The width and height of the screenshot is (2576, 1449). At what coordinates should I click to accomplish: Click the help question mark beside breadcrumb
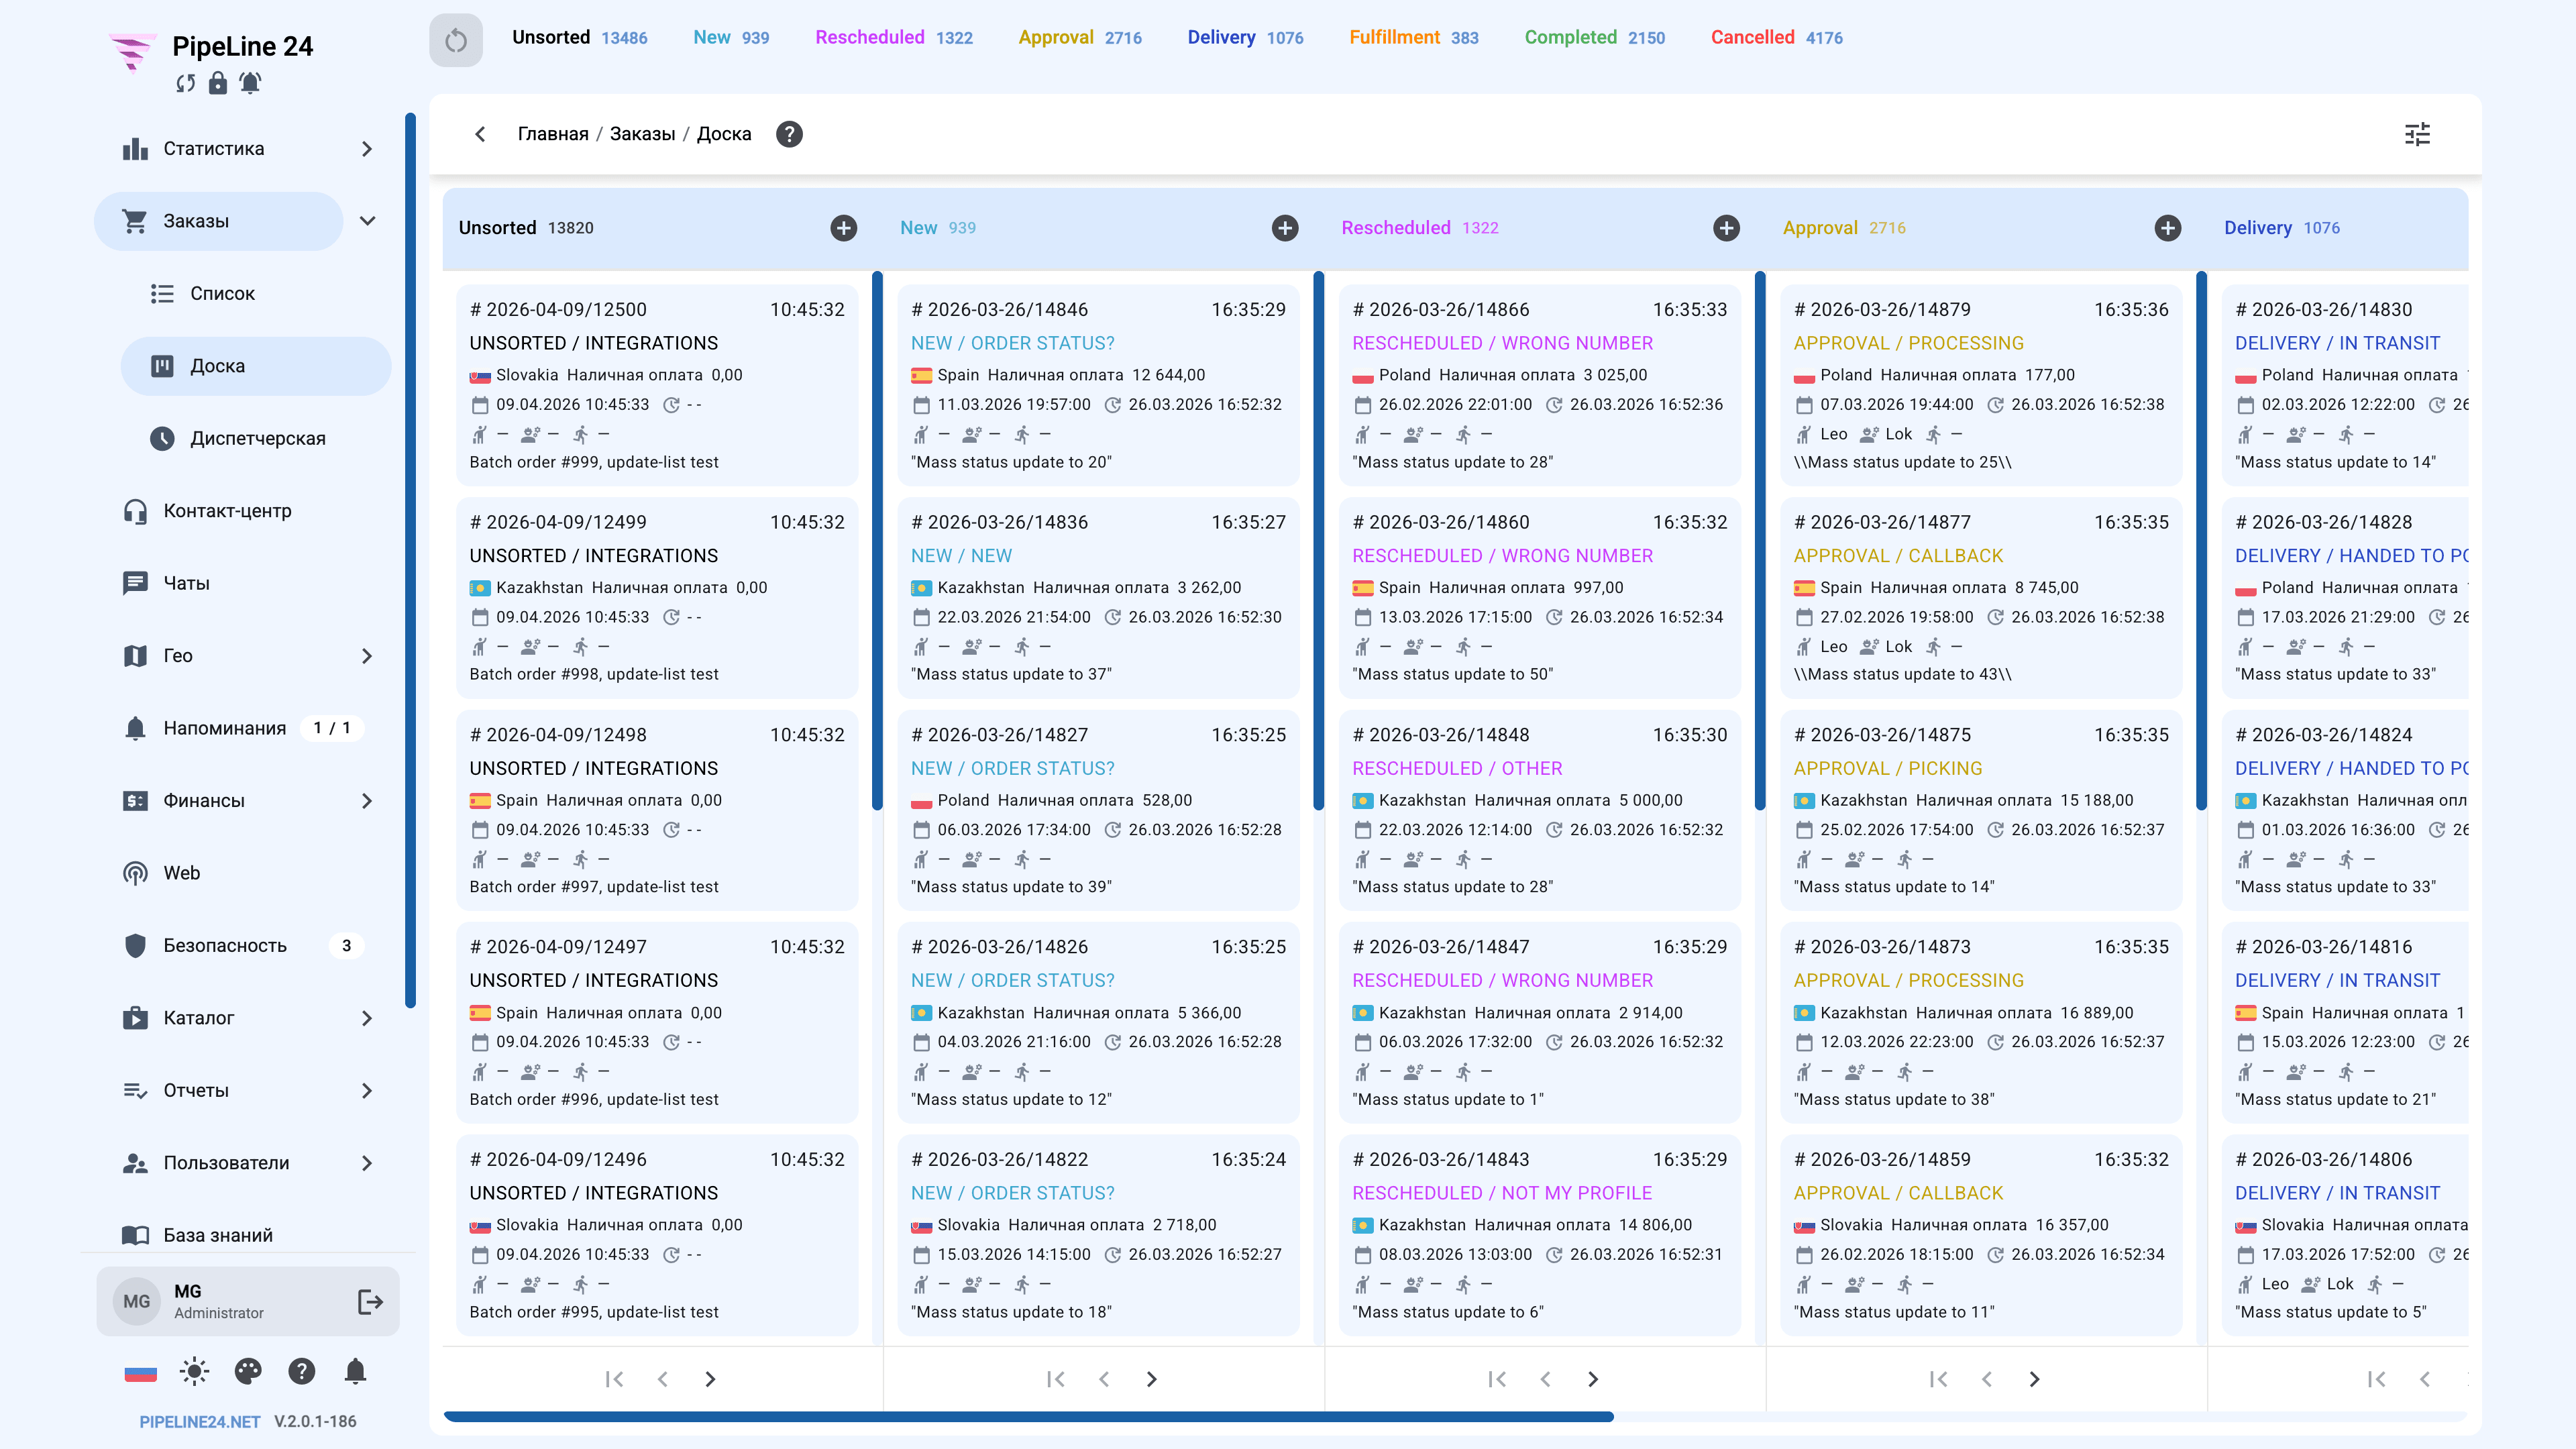[x=789, y=134]
